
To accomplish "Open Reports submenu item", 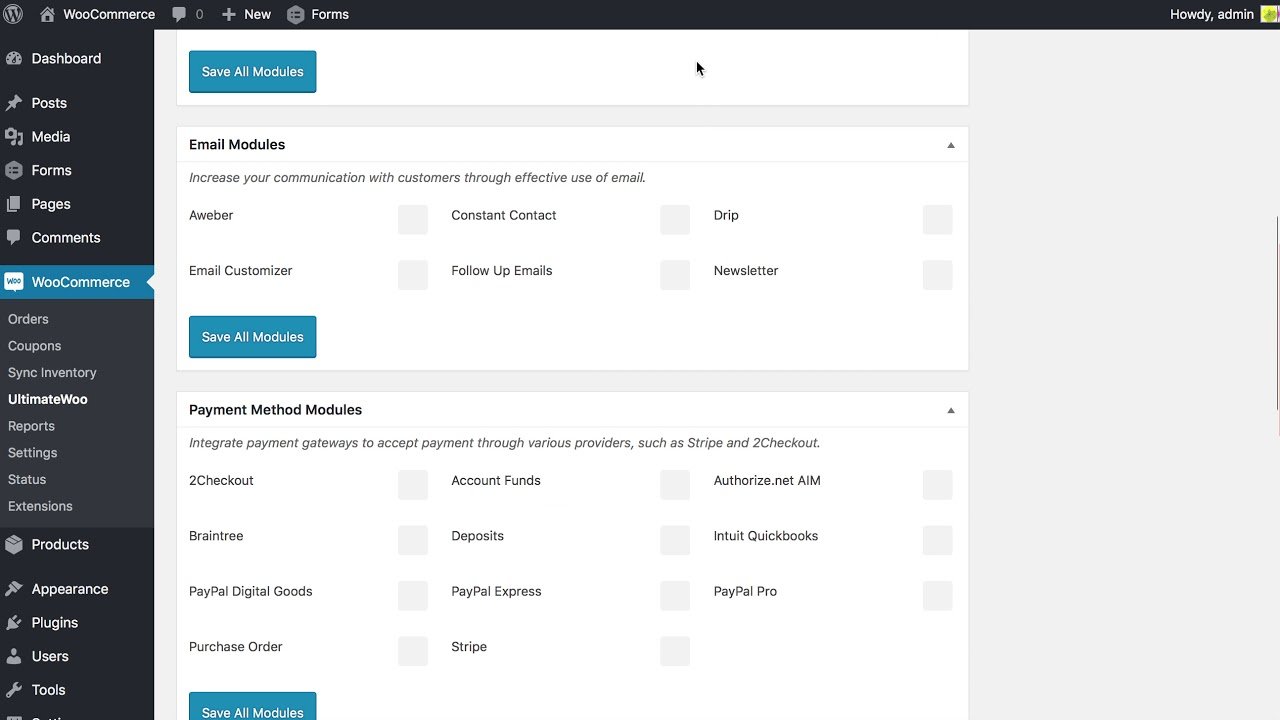I will [x=31, y=426].
